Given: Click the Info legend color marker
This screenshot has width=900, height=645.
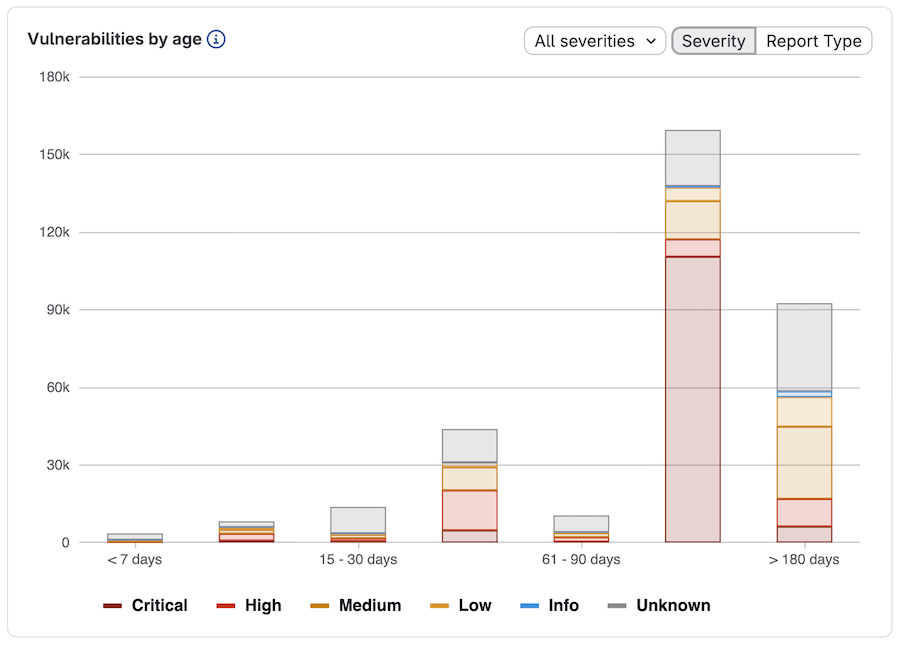Looking at the screenshot, I should click(x=529, y=605).
